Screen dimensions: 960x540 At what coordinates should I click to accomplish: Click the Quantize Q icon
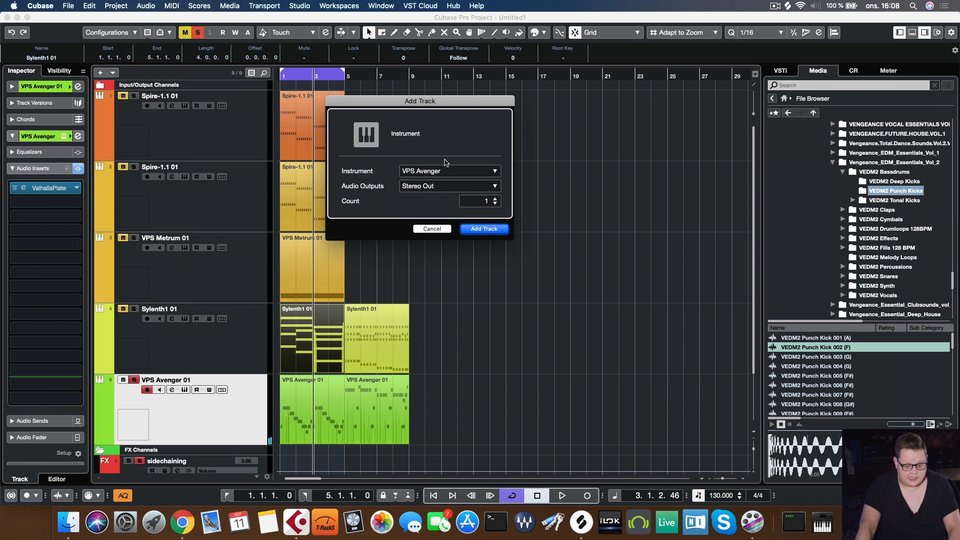(731, 32)
